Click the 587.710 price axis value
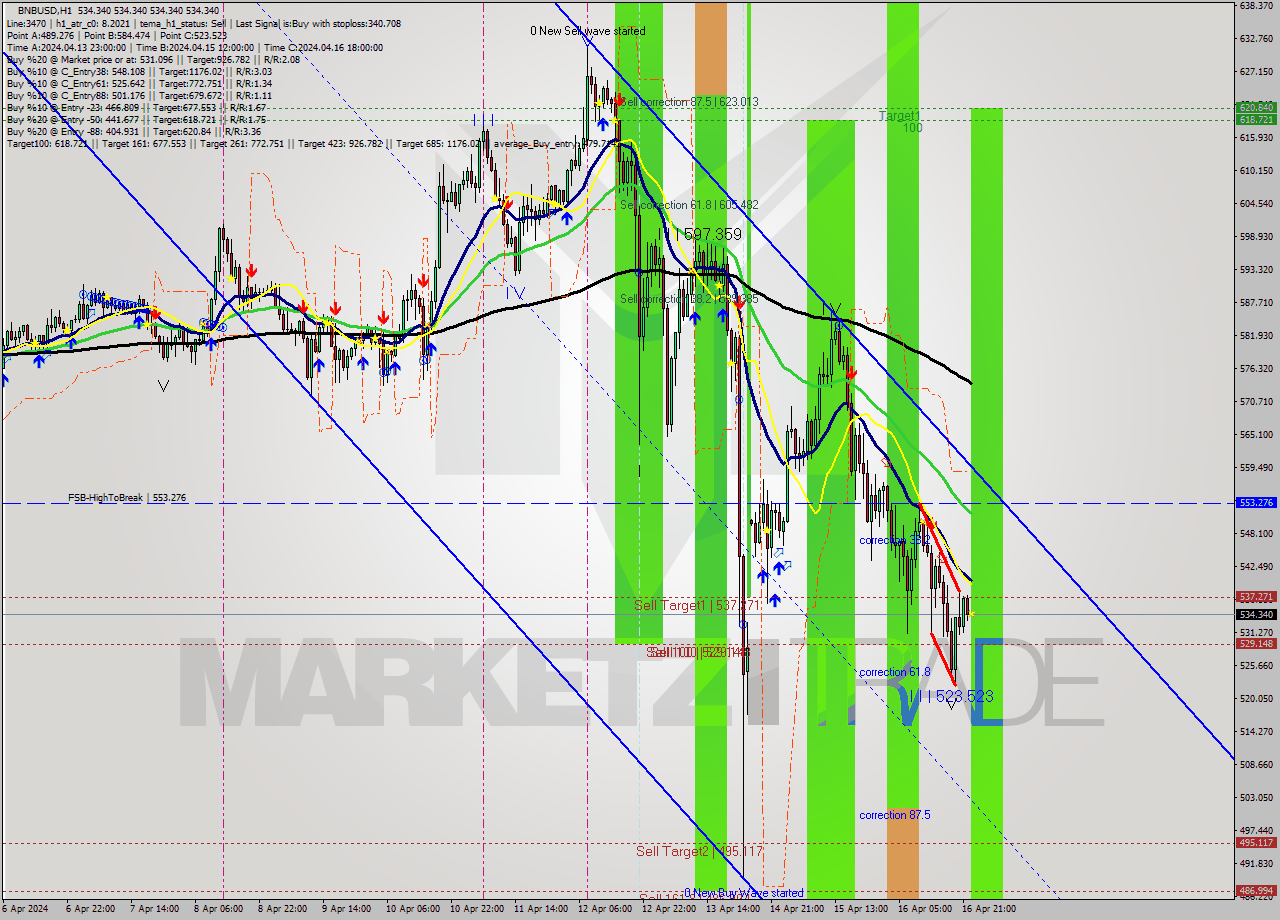The width and height of the screenshot is (1280, 920). [x=1256, y=302]
